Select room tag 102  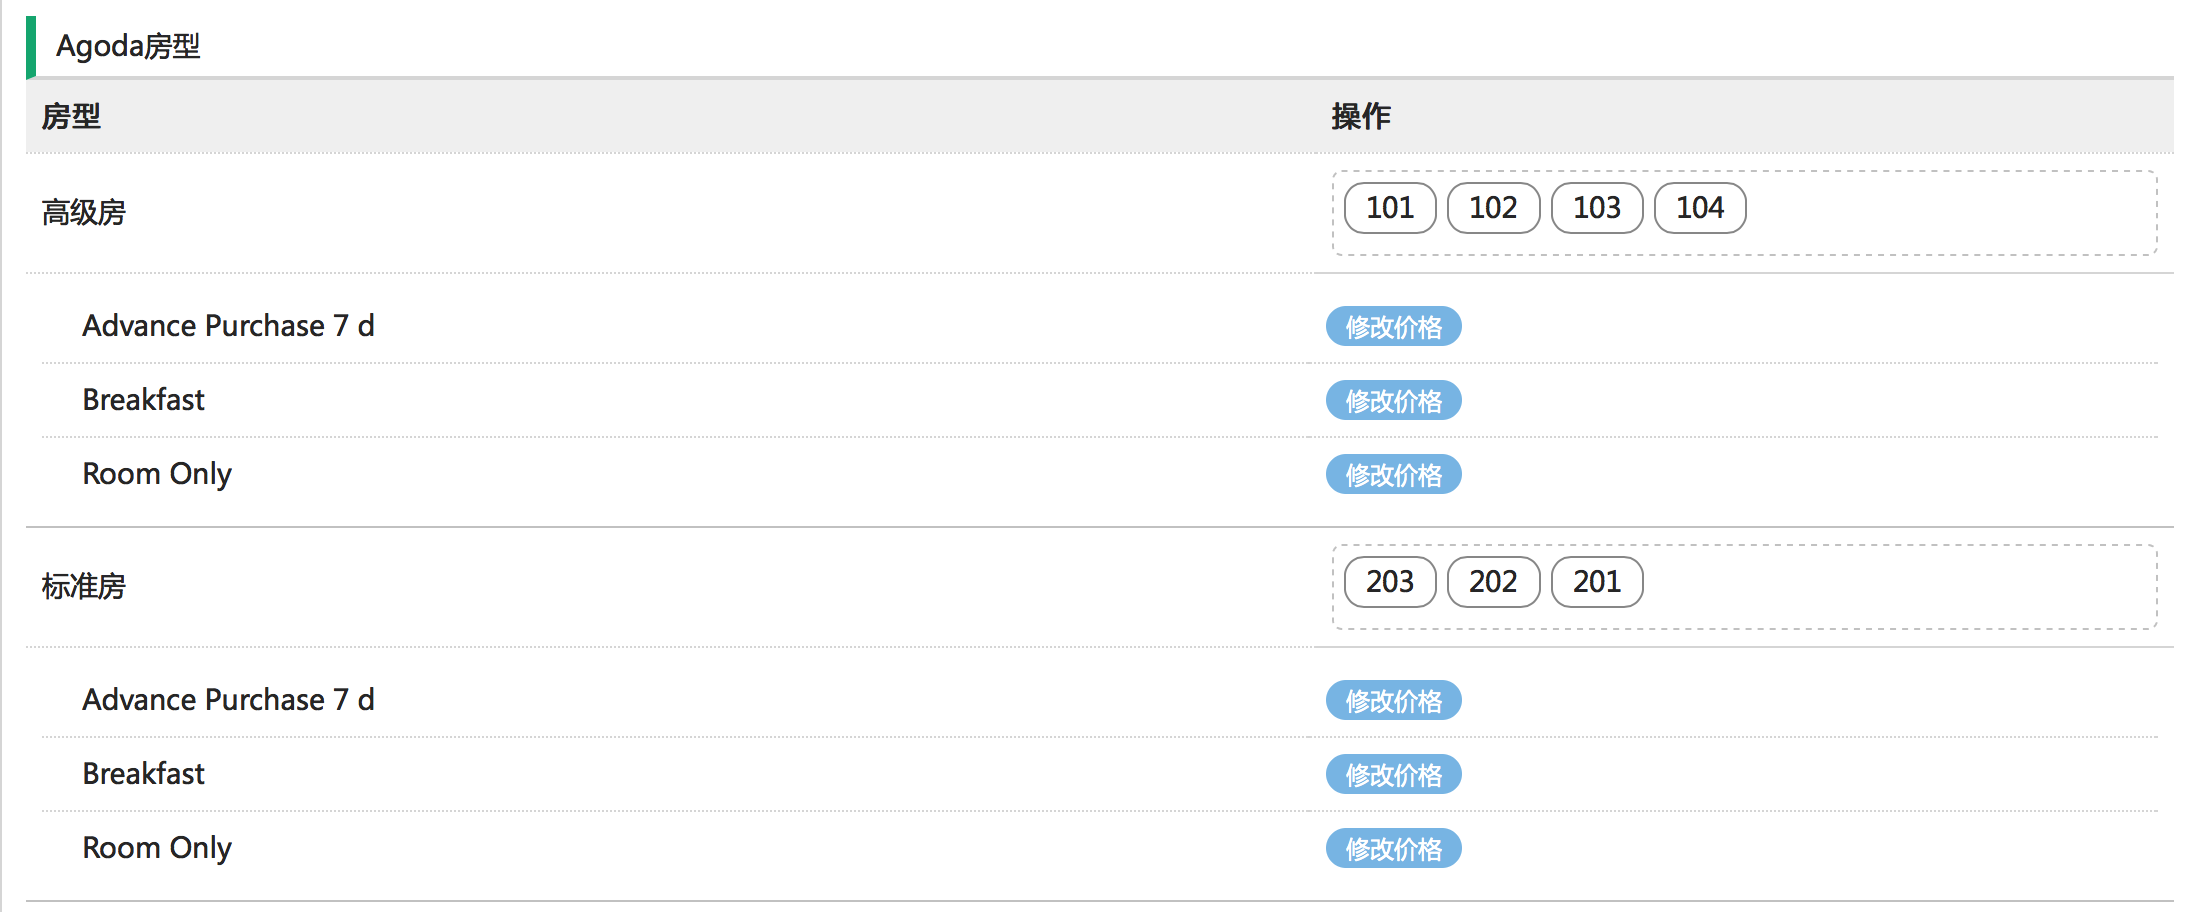1493,208
